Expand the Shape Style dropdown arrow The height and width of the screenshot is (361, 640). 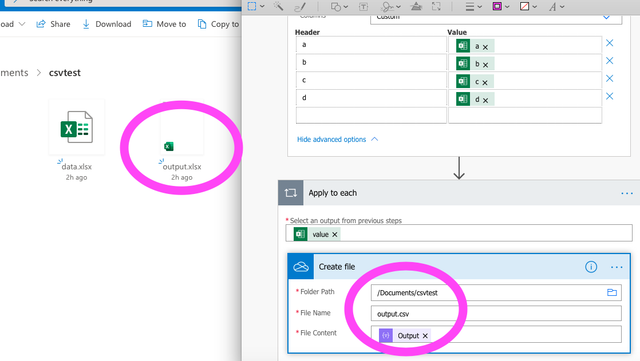480,7
